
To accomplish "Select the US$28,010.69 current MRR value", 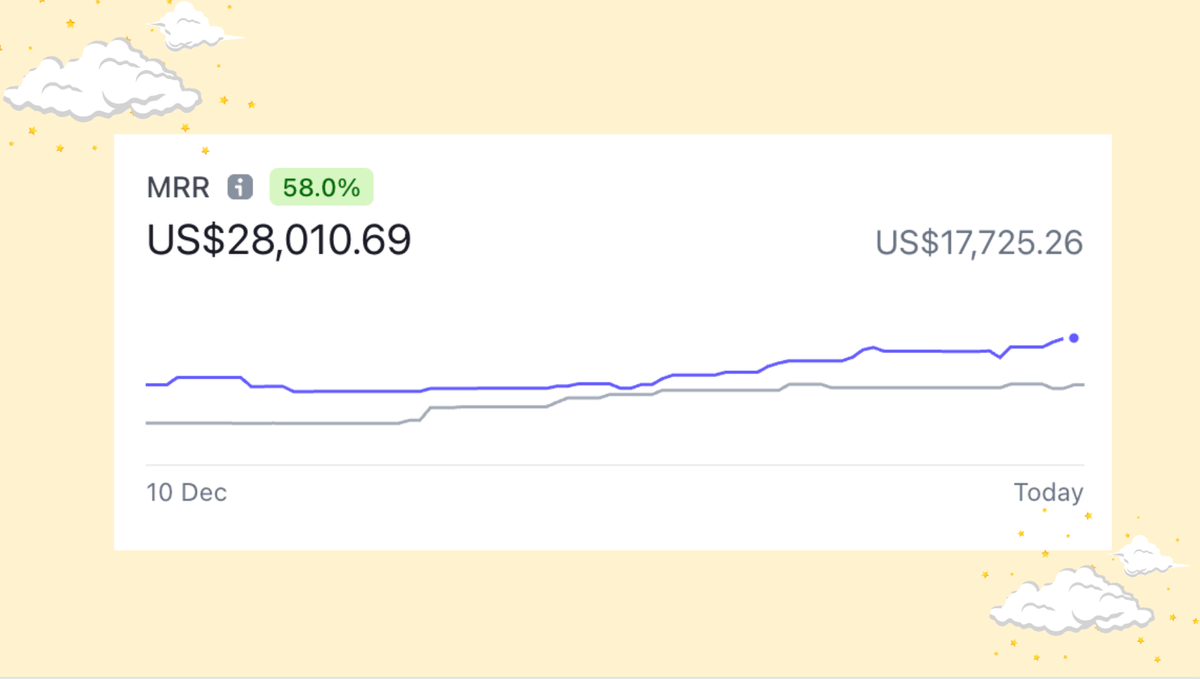I will click(x=279, y=241).
